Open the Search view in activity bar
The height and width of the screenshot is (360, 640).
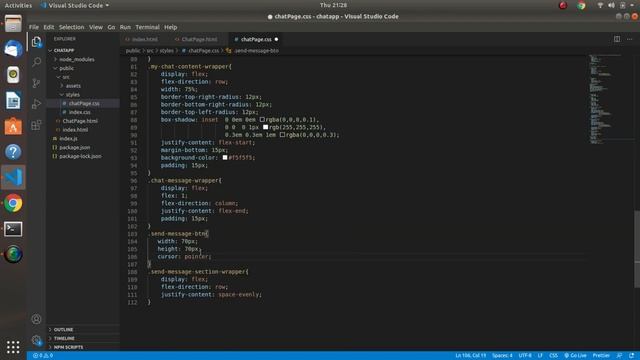click(x=36, y=62)
